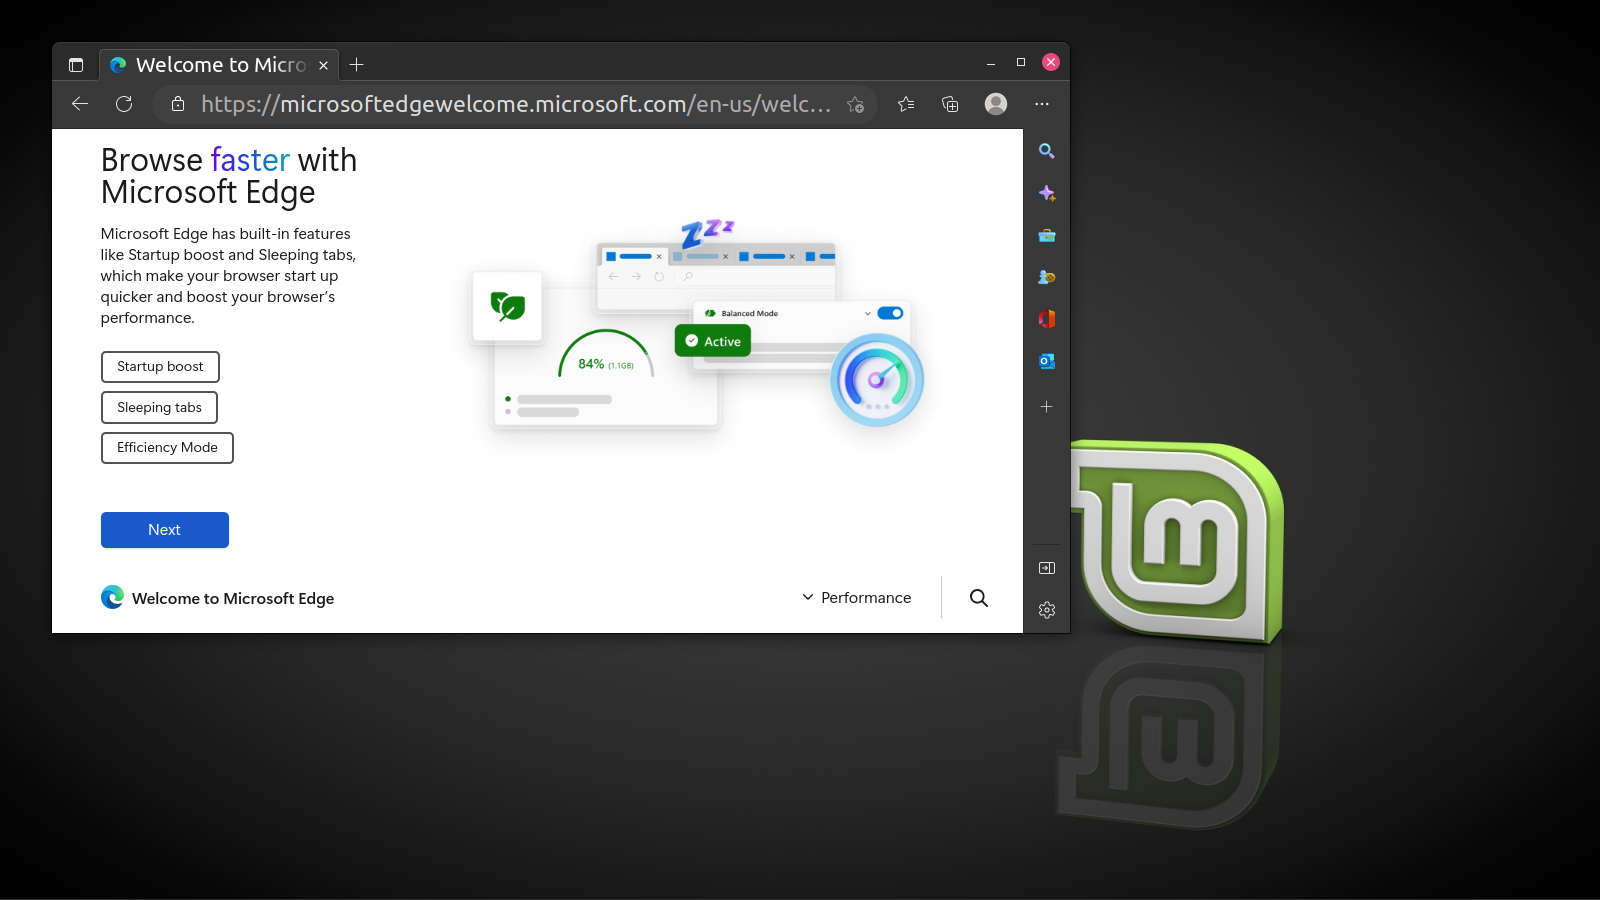
Task: Hide the sidebar using the collapse icon
Action: click(x=1047, y=568)
